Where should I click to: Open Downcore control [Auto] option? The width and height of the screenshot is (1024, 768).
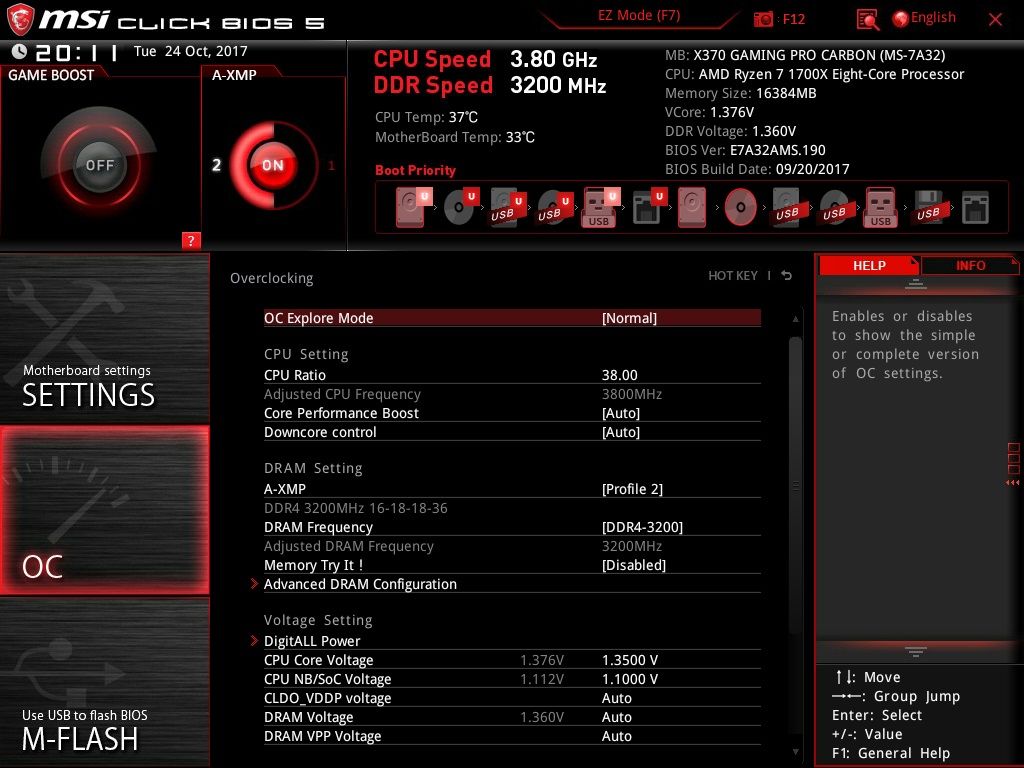coord(512,432)
